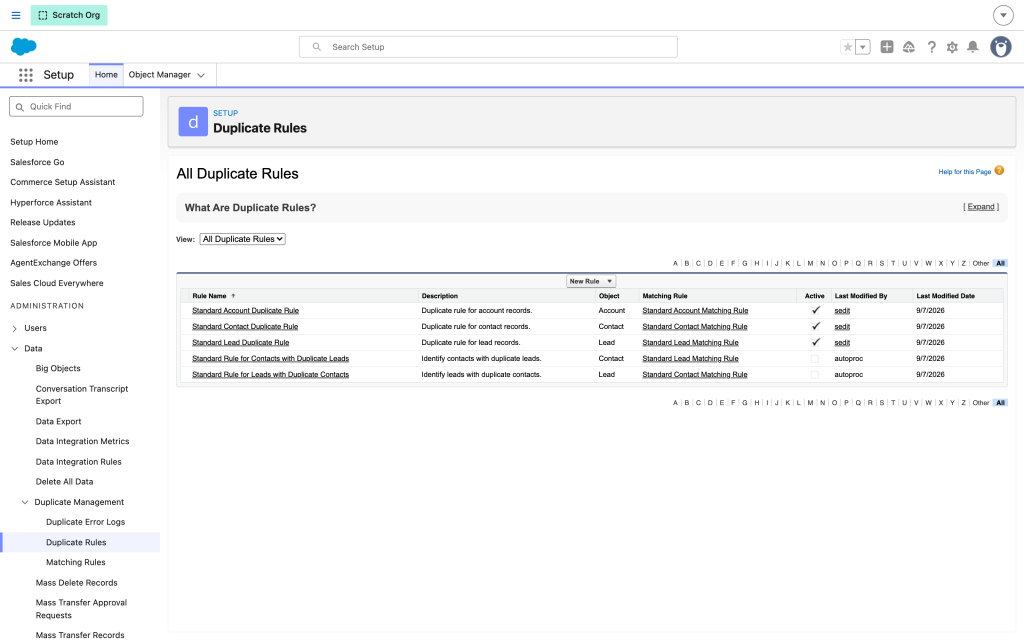
Task: Open Matching Rules in sidebar
Action: click(76, 562)
